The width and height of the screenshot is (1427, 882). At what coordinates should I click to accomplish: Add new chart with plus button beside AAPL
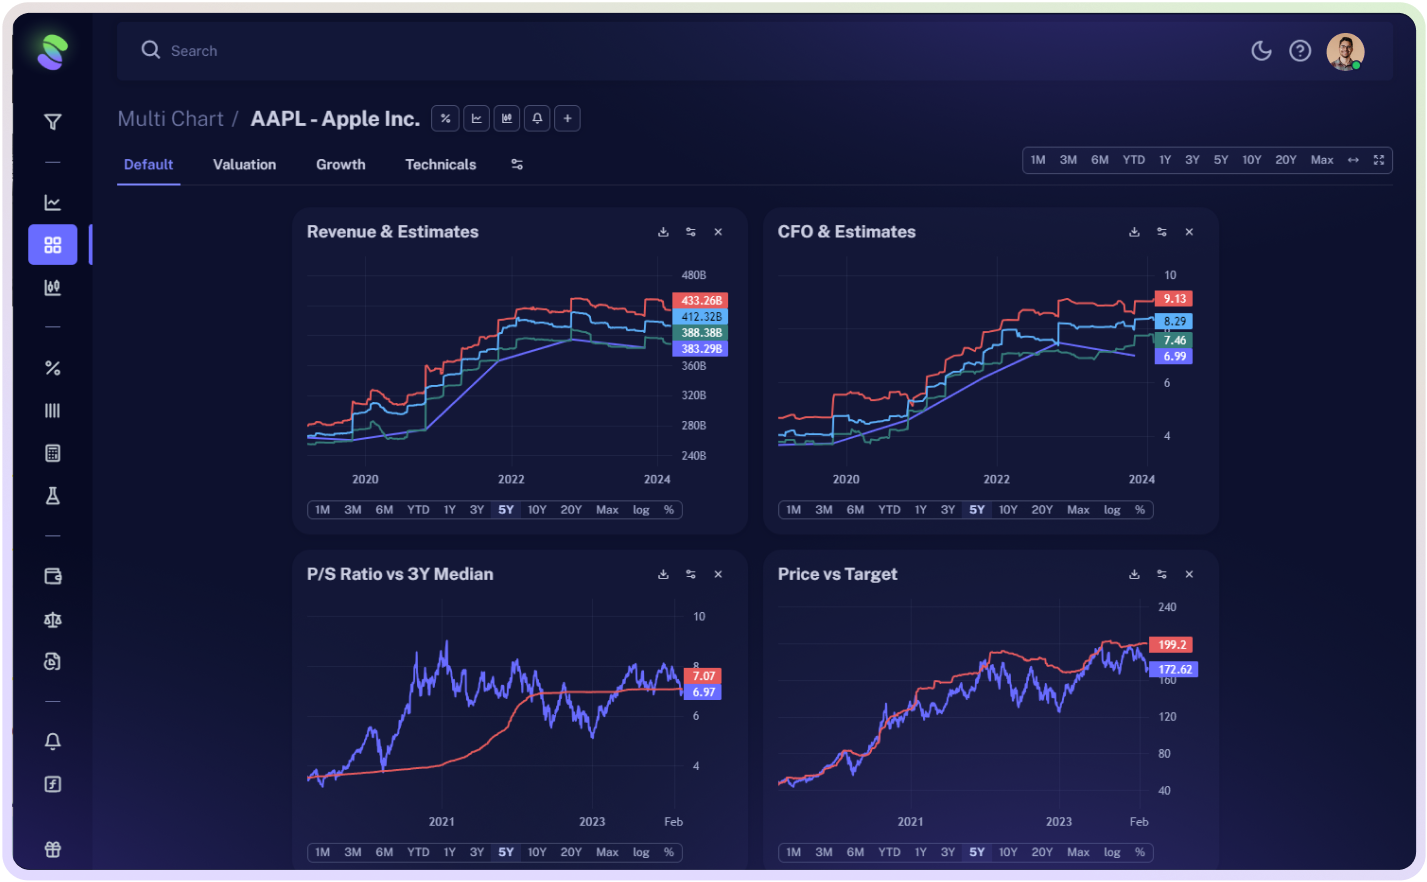click(x=566, y=118)
